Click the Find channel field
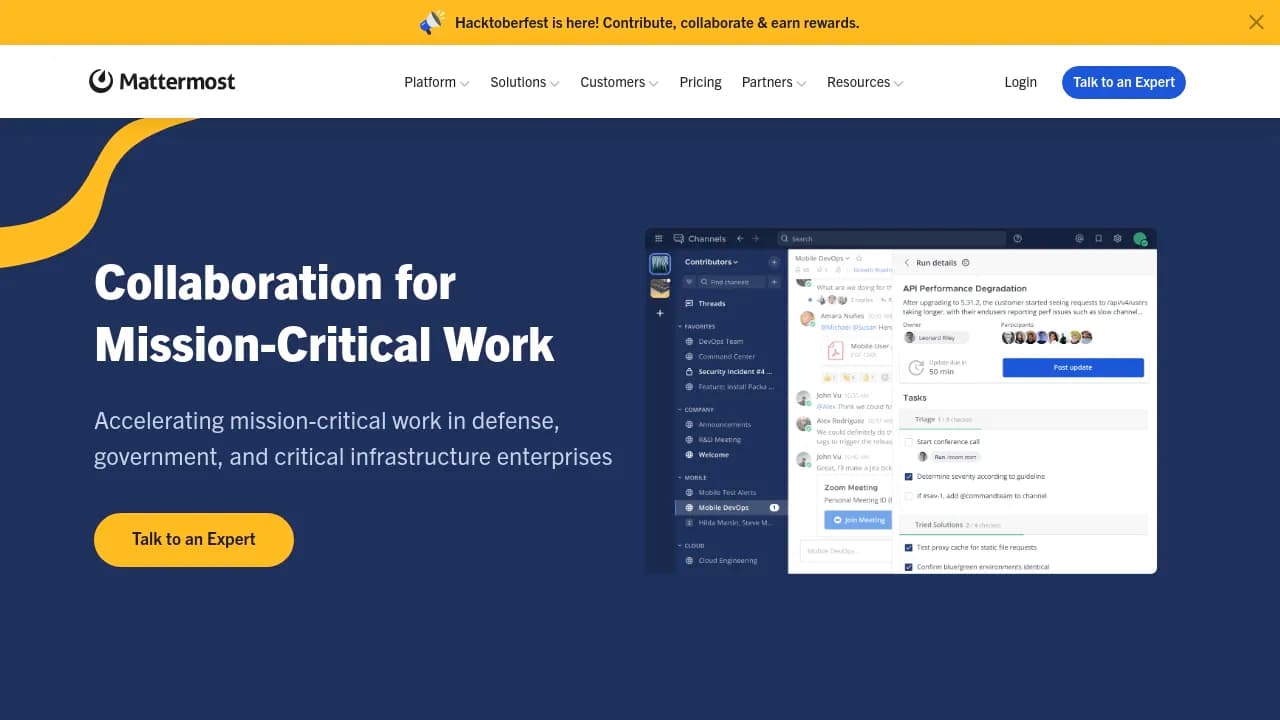Screen dimensions: 1280x720 [730, 282]
